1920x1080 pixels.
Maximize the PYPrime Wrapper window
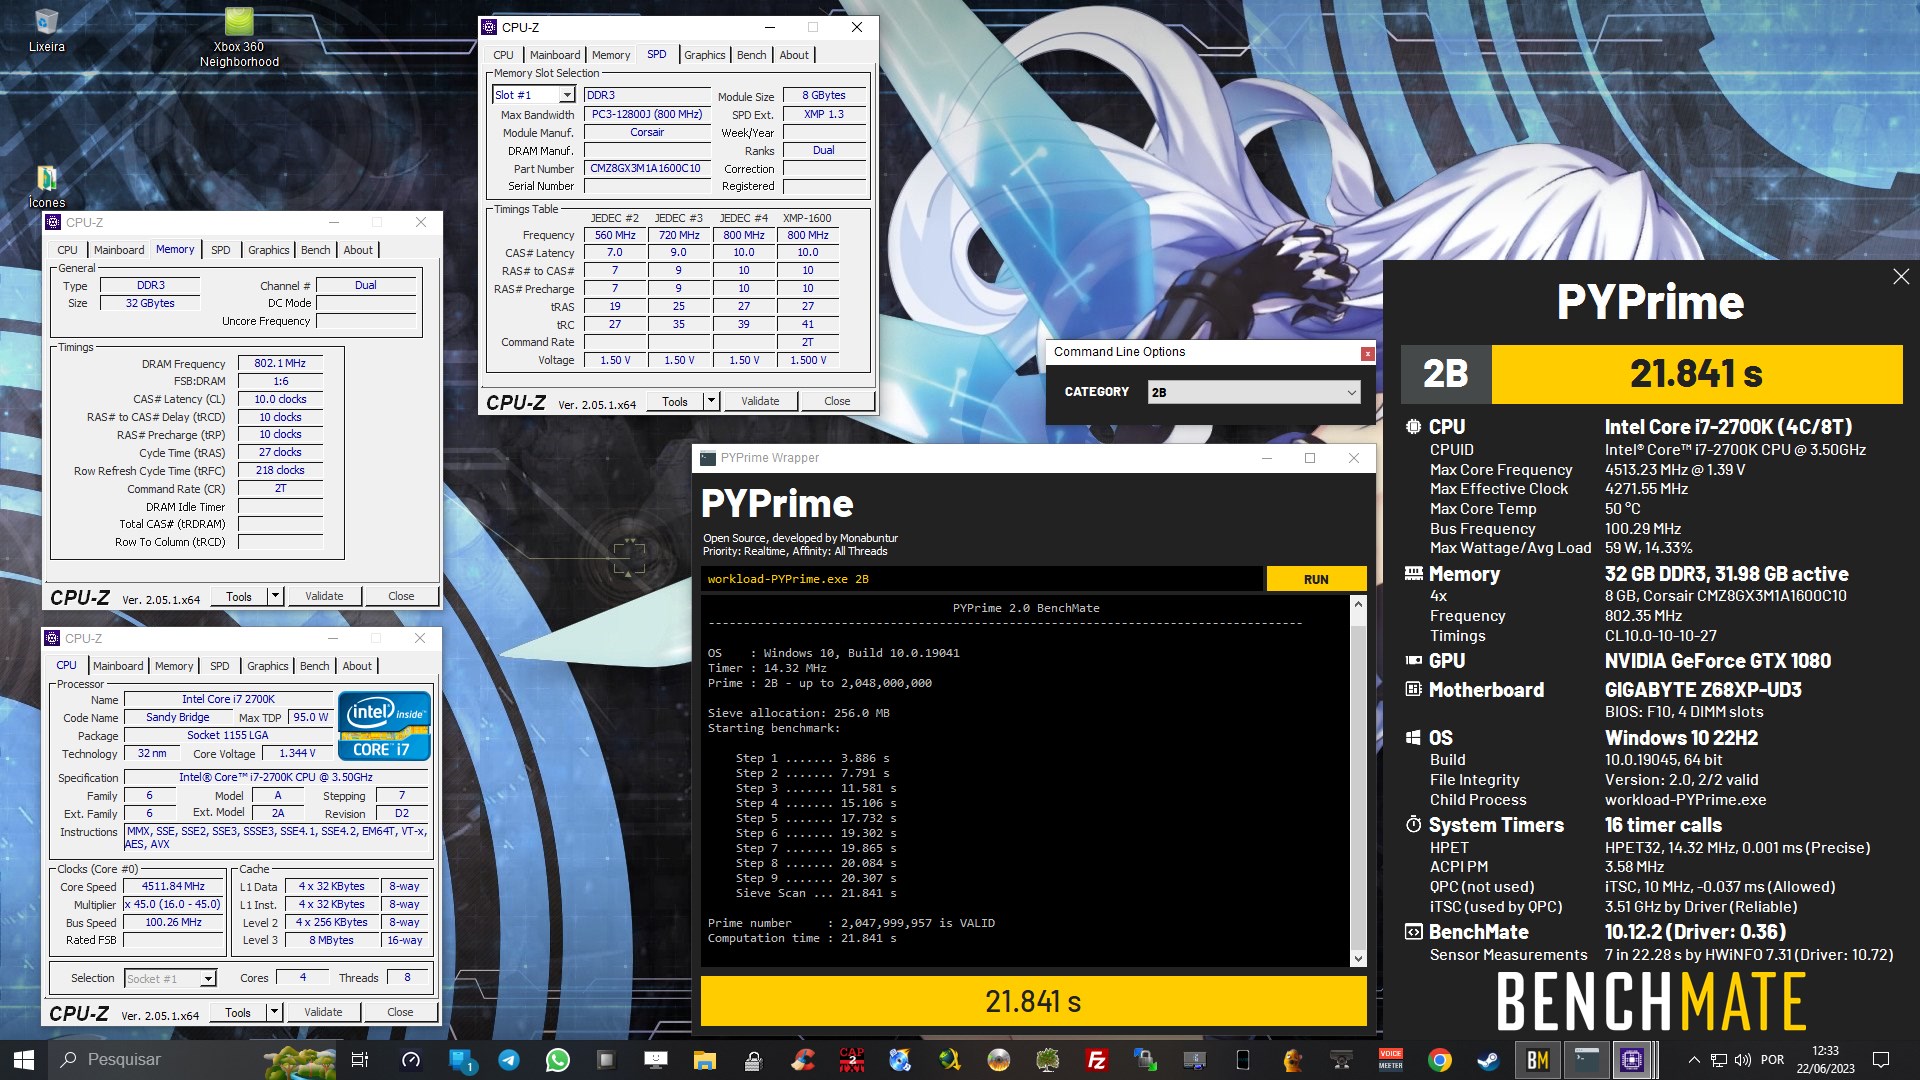[1310, 458]
